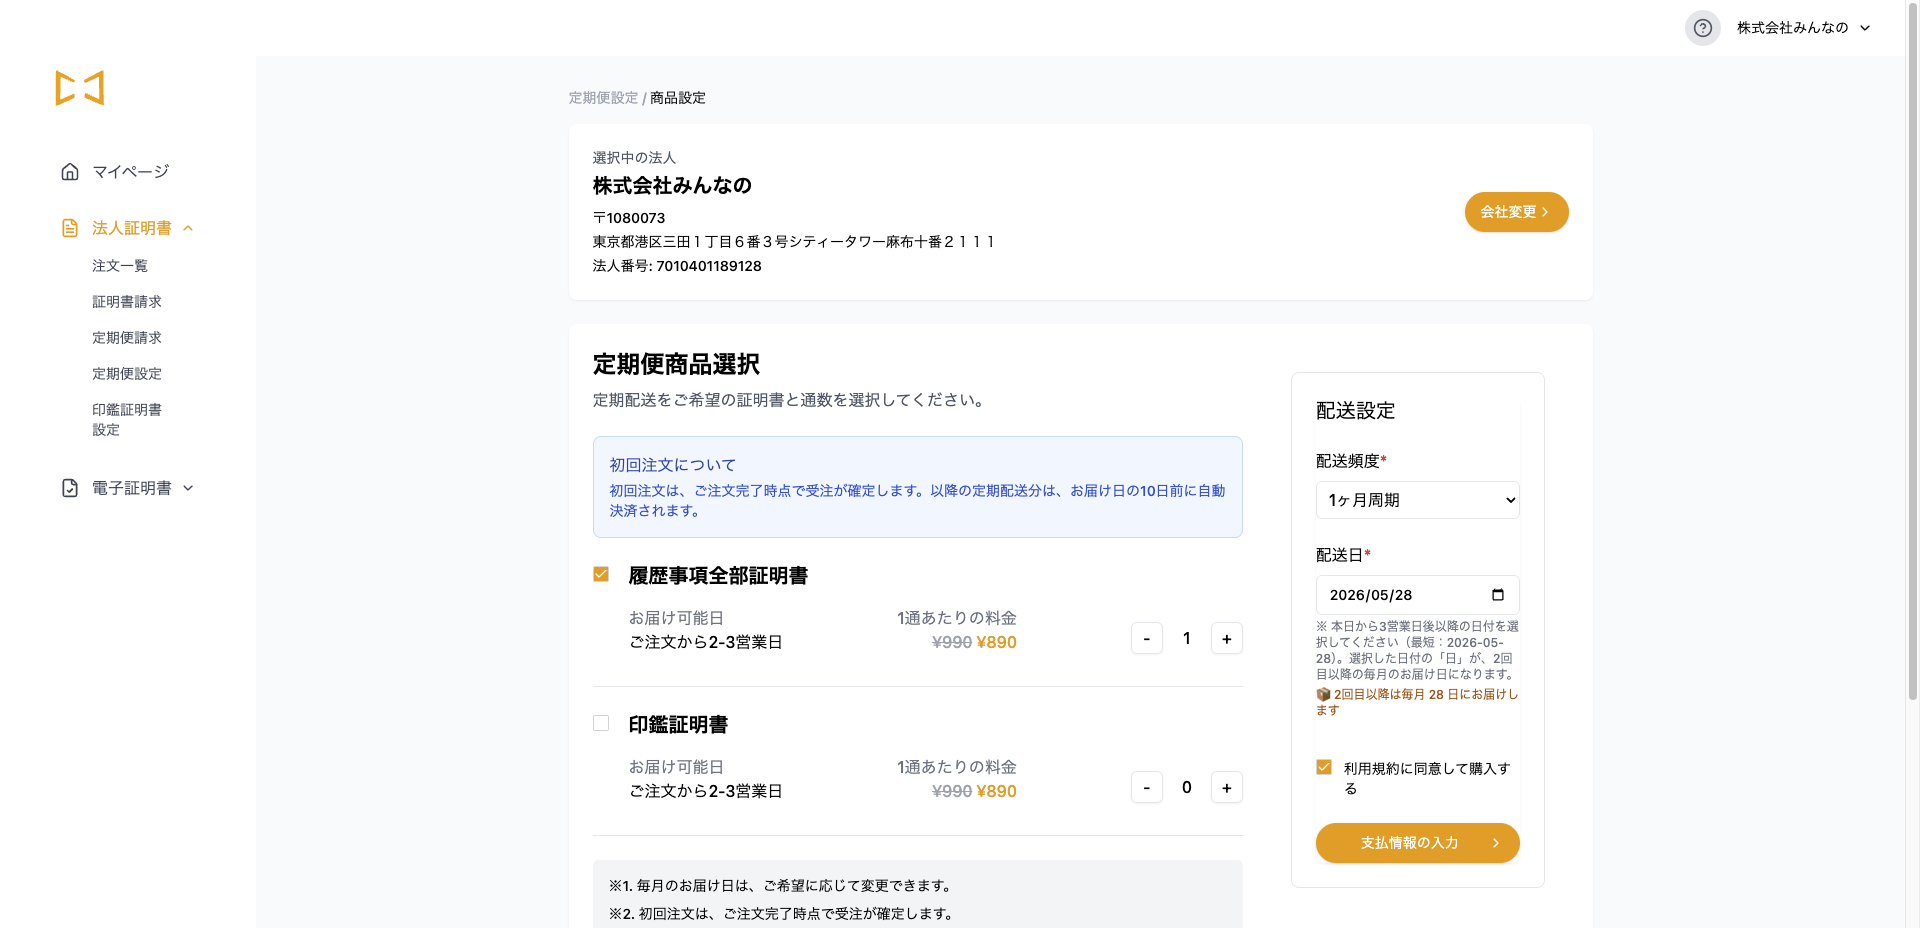Open the 株式会社みんなの account dropdown
The height and width of the screenshot is (928, 1920).
pos(1803,28)
